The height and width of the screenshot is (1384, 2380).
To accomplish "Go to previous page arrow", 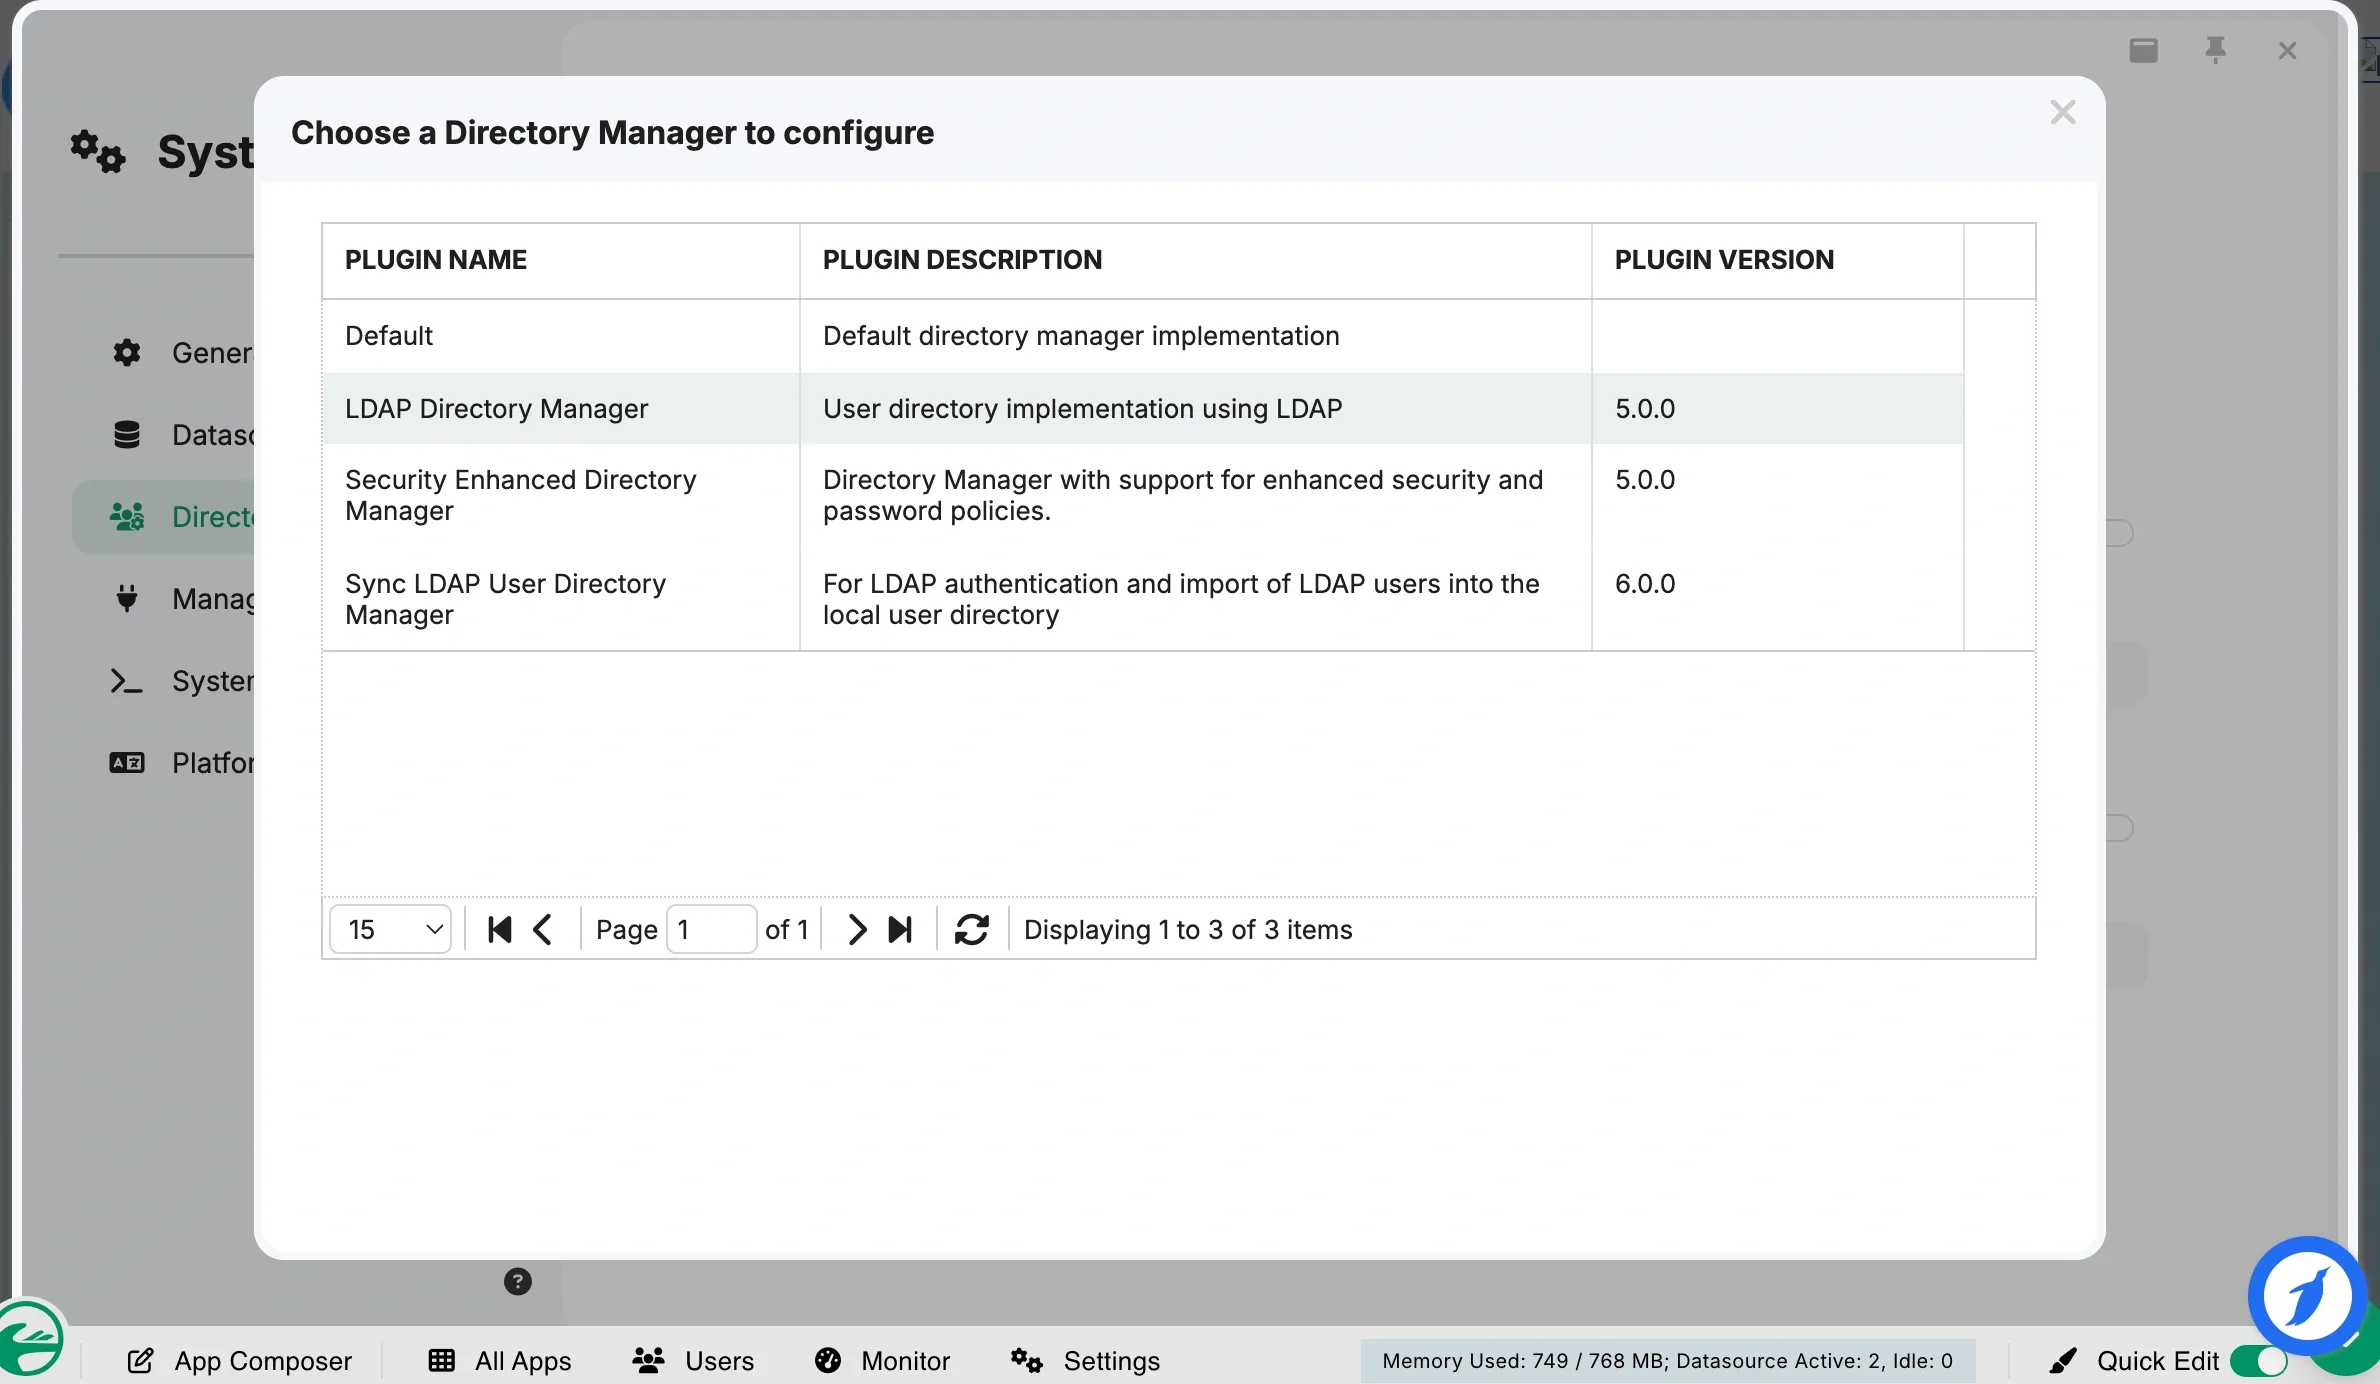I will pyautogui.click(x=543, y=930).
